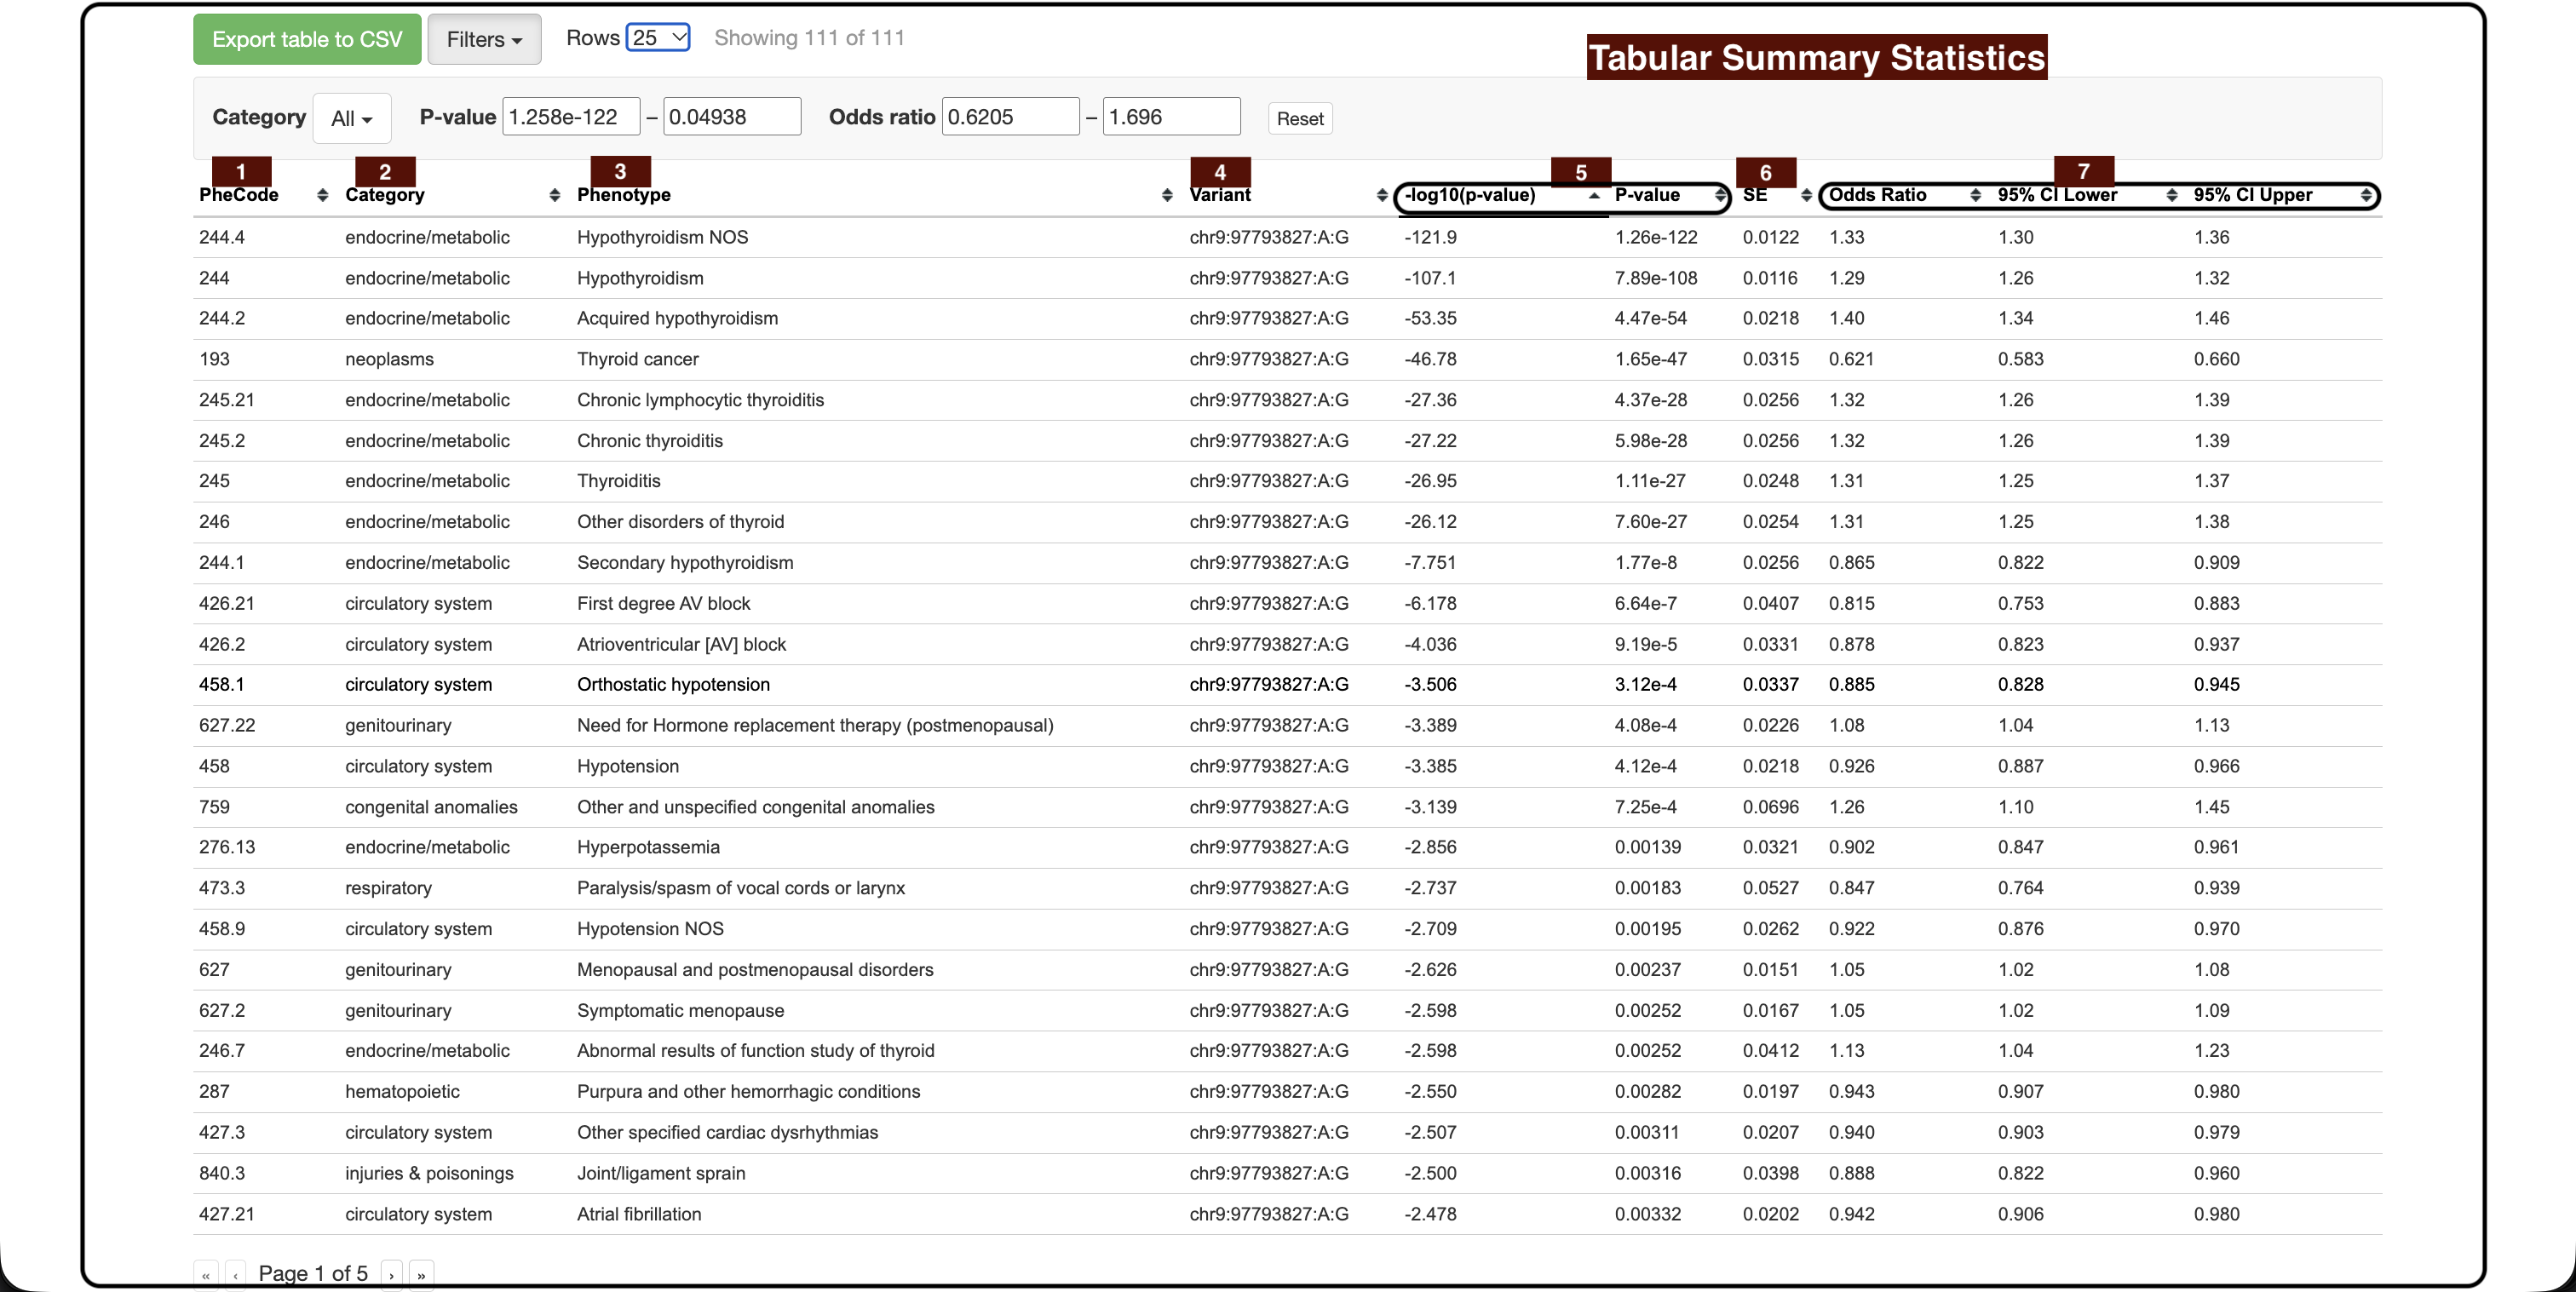This screenshot has width=2576, height=1292.
Task: Click odds ratio 0.621 cell
Action: (1852, 359)
